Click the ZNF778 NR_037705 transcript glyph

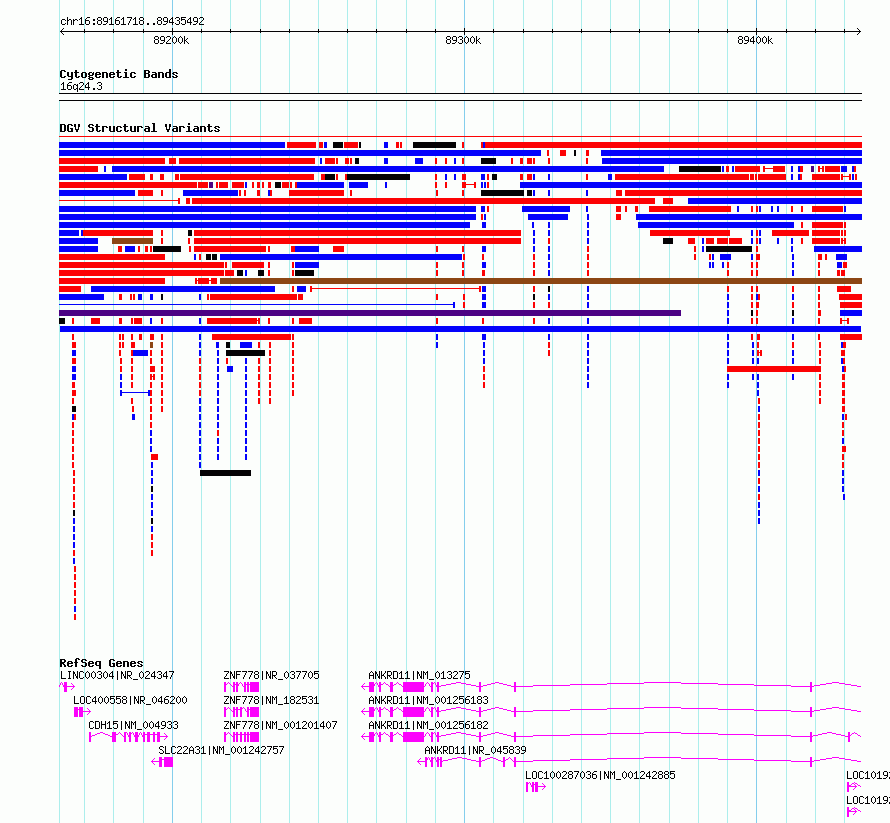pos(242,687)
